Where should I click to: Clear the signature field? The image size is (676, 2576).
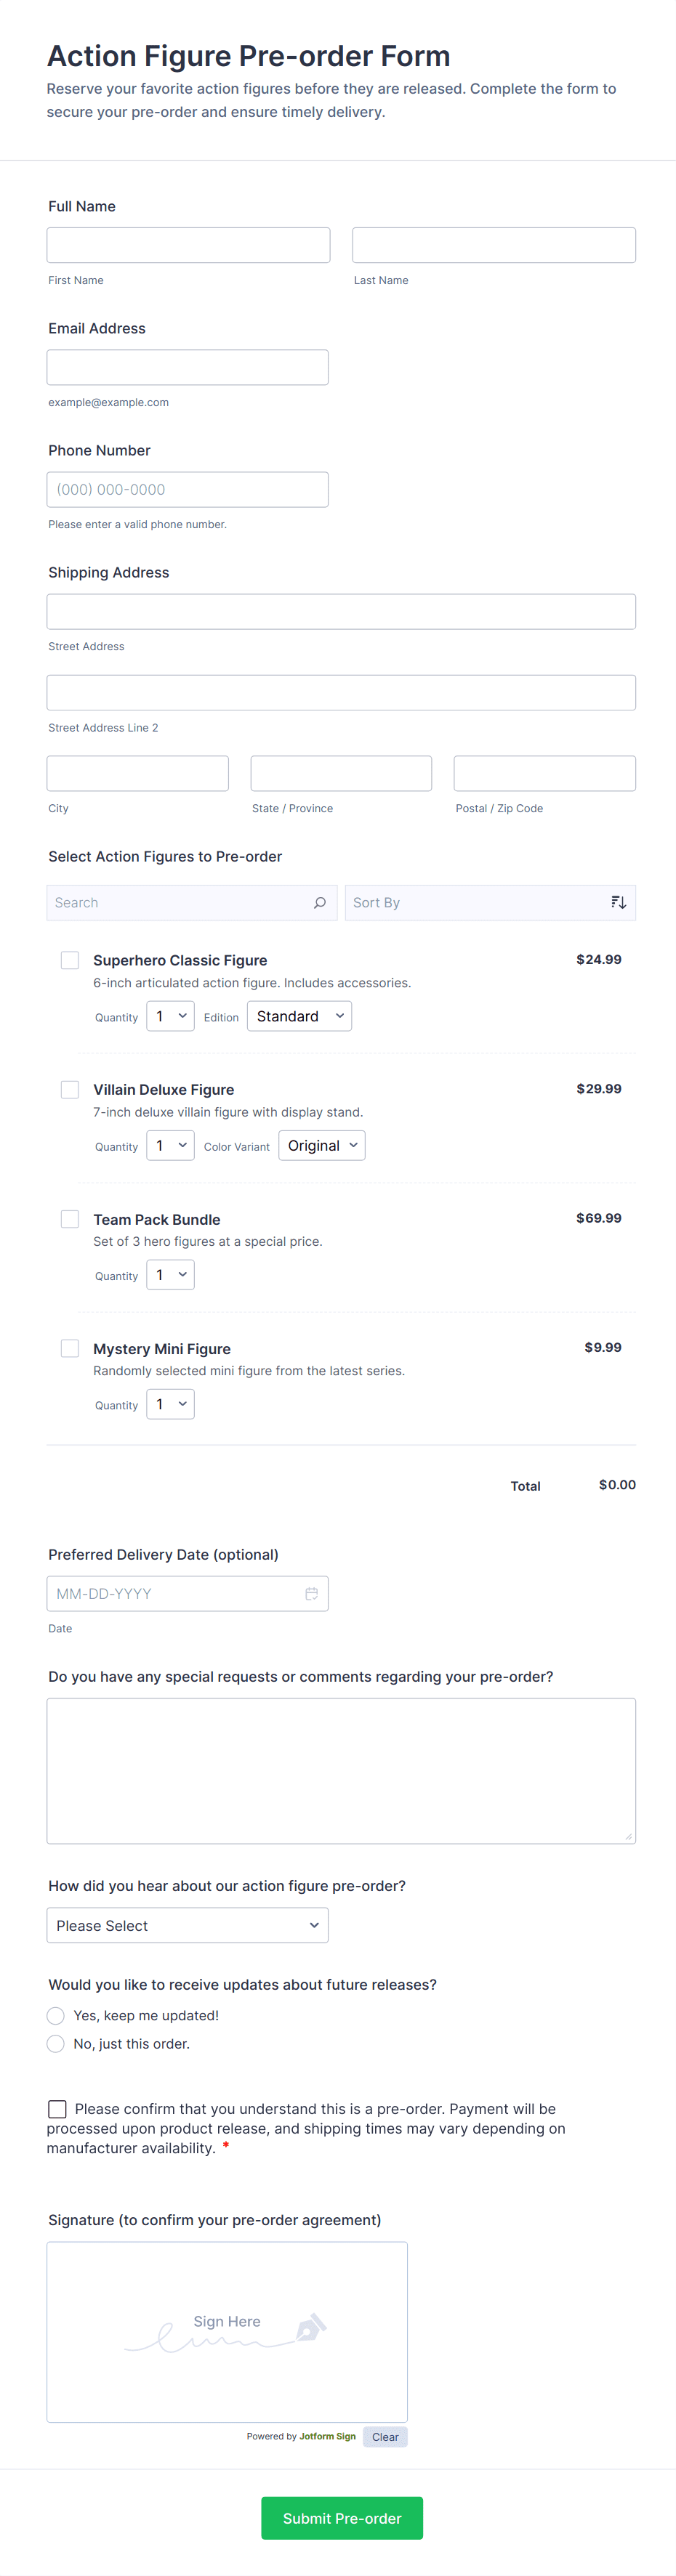[x=385, y=2437]
